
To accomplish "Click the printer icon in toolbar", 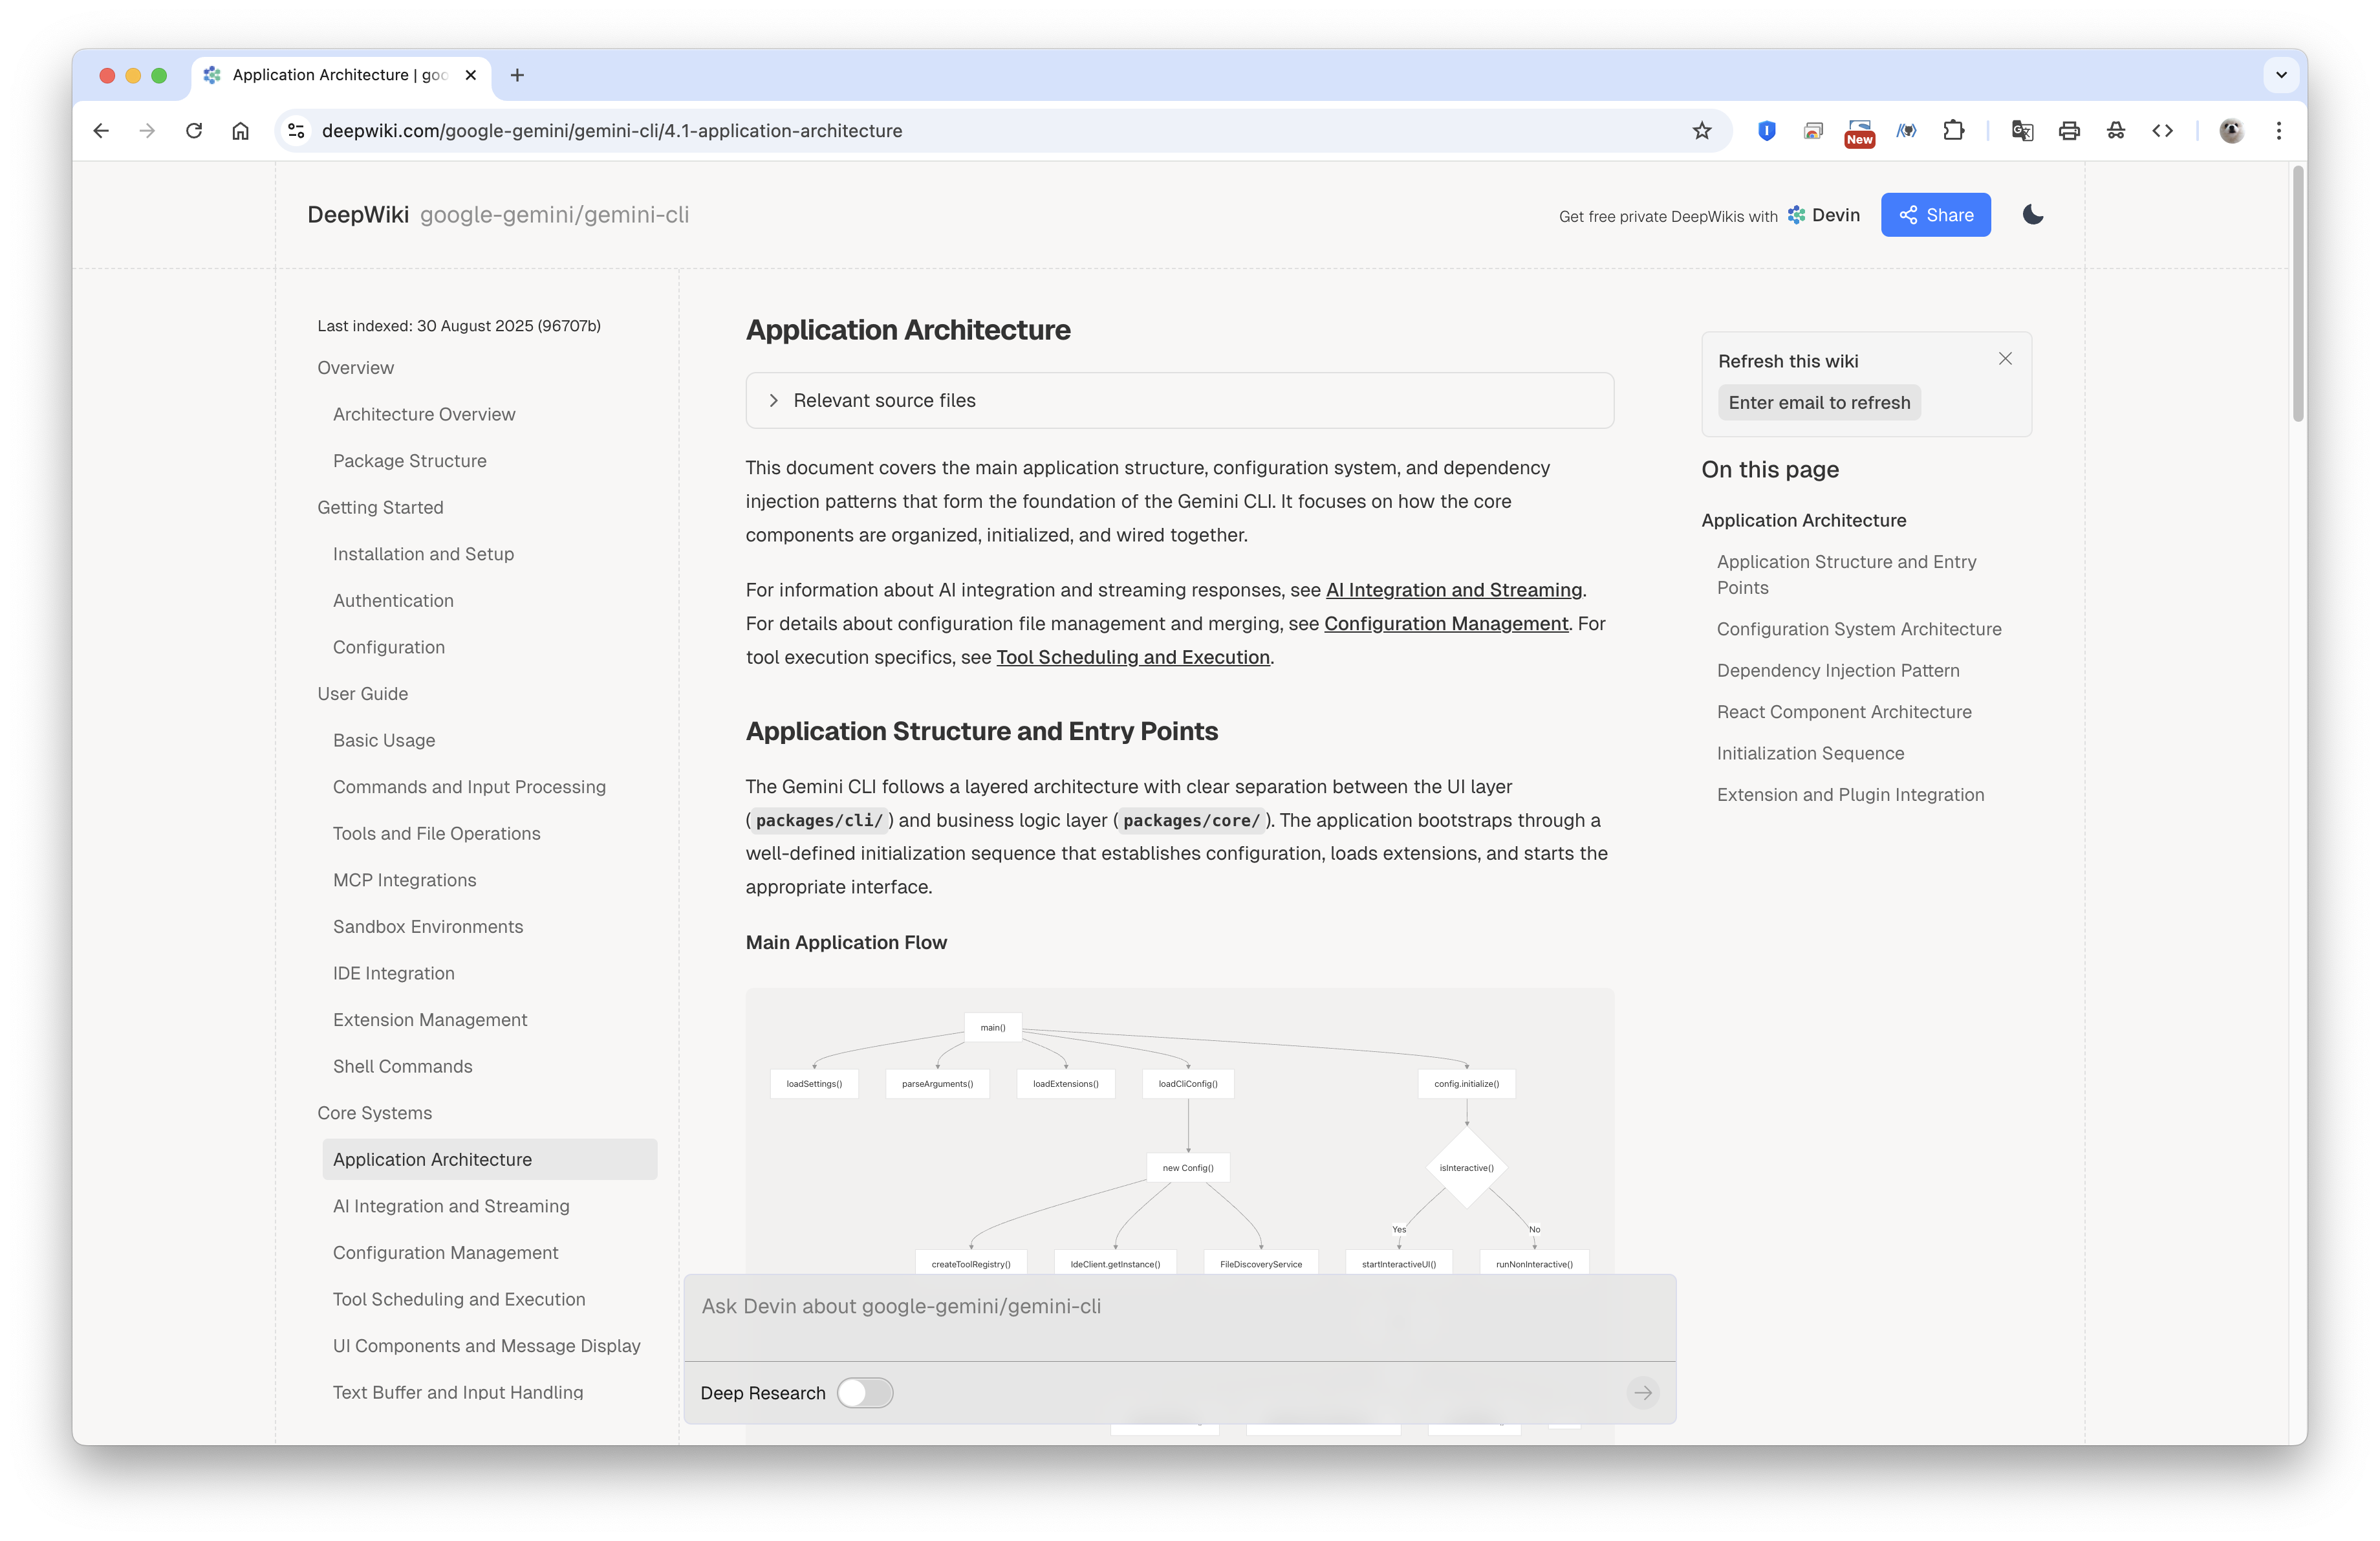I will [2069, 131].
